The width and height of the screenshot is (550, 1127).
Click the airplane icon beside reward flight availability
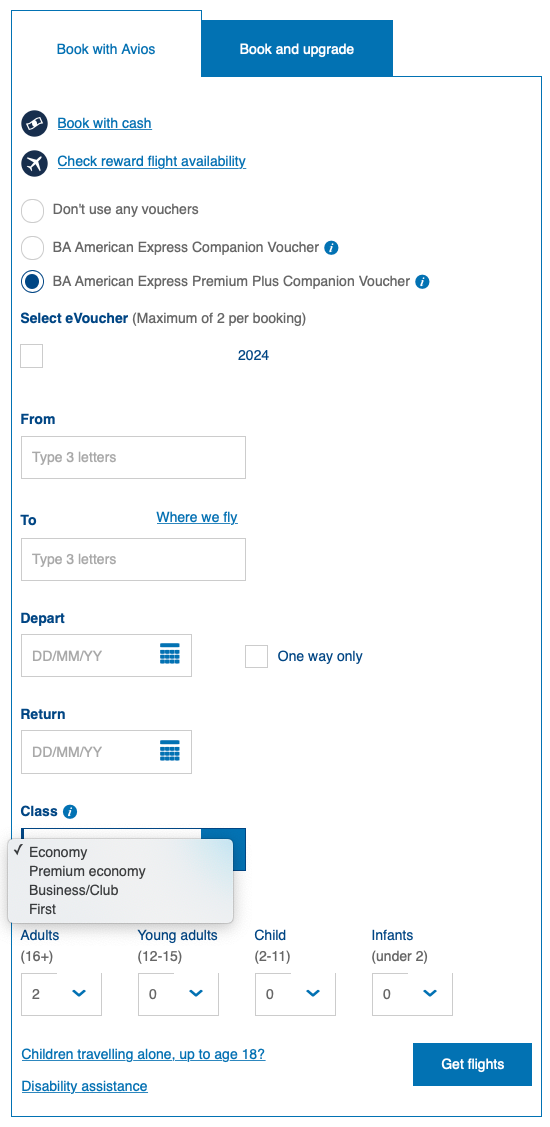pyautogui.click(x=35, y=162)
